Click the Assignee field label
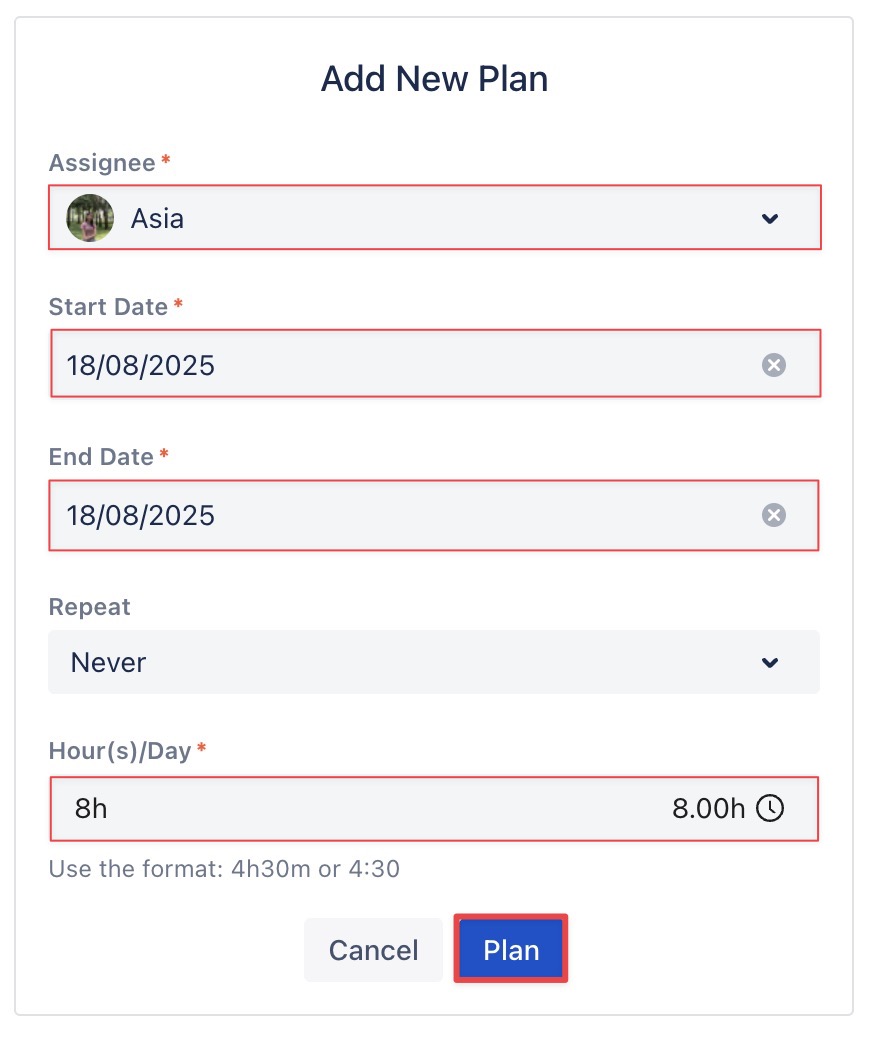The image size is (874, 1038). coord(102,163)
